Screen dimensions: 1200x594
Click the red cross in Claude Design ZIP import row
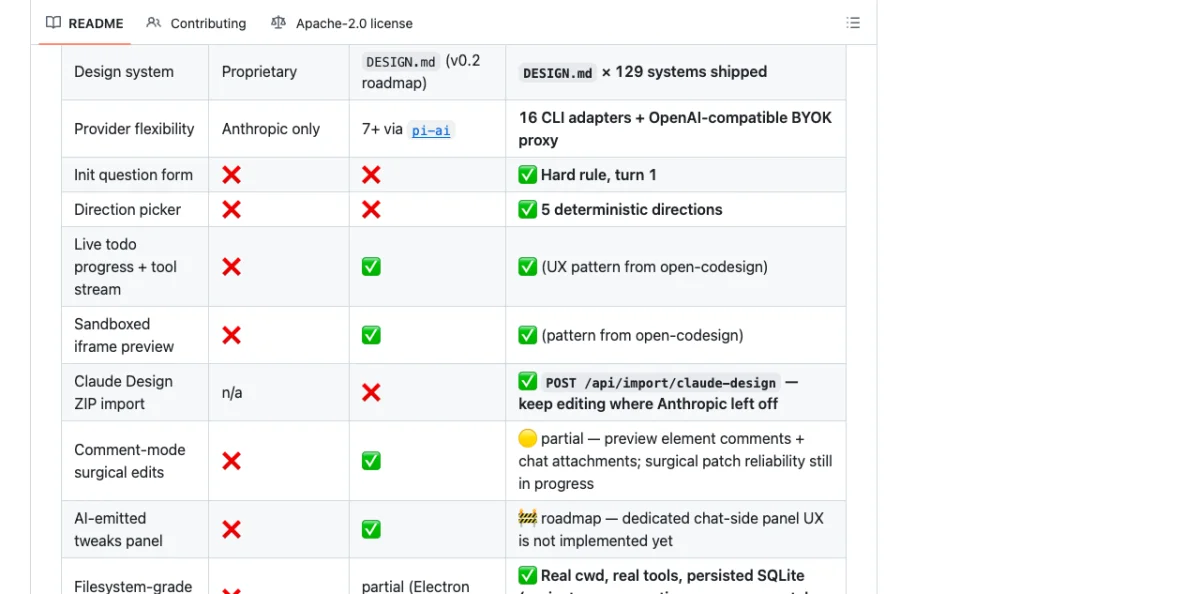(x=371, y=393)
